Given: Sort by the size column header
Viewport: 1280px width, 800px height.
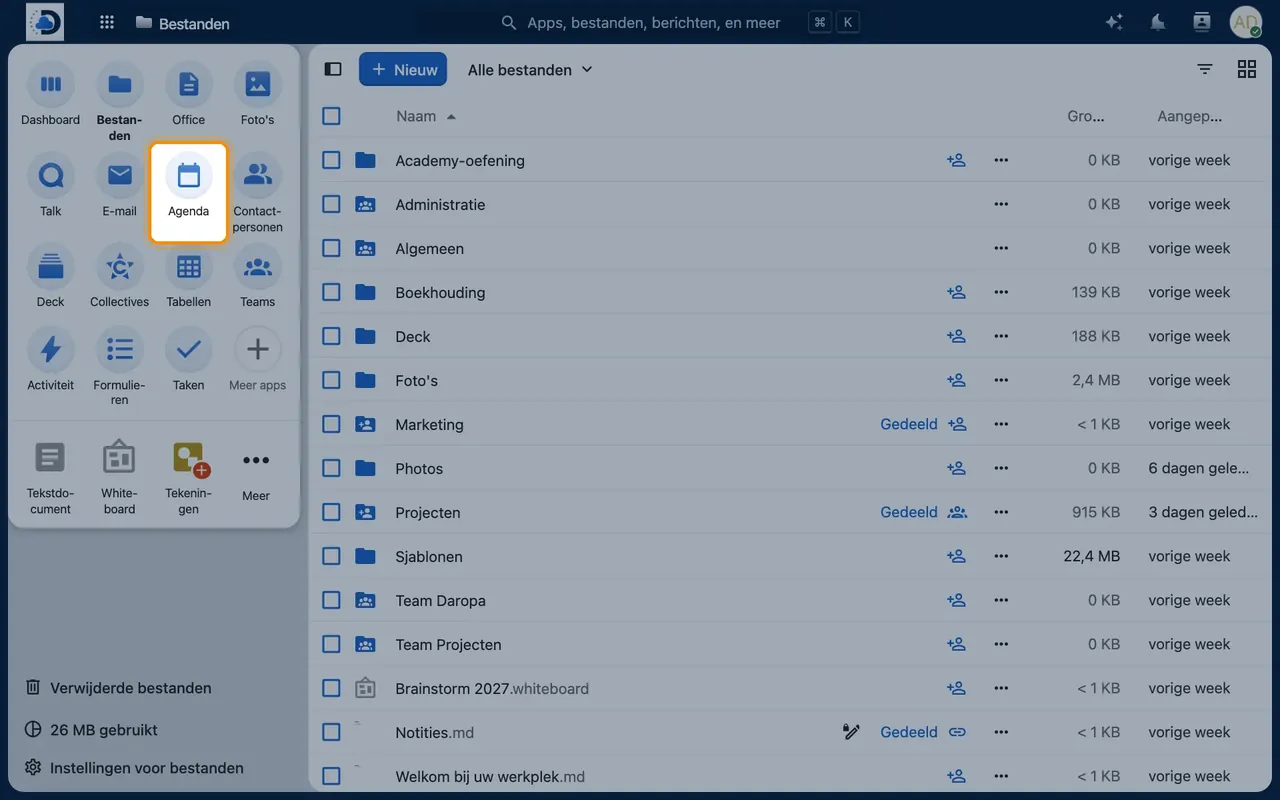Looking at the screenshot, I should point(1085,116).
